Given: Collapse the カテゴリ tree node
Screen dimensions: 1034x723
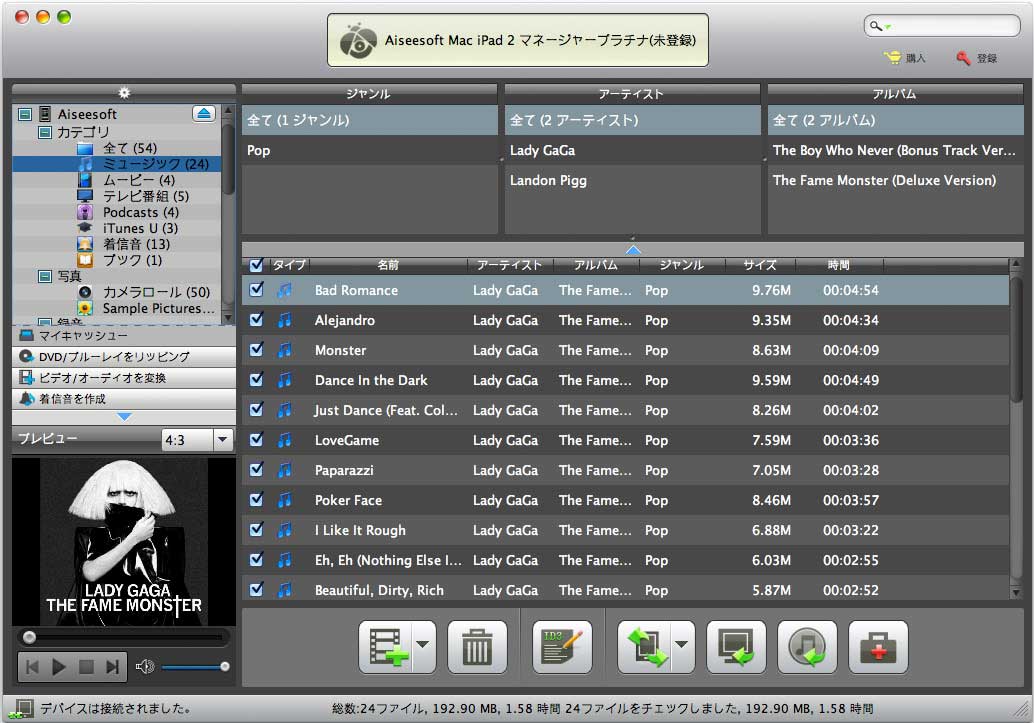Looking at the screenshot, I should 45,132.
